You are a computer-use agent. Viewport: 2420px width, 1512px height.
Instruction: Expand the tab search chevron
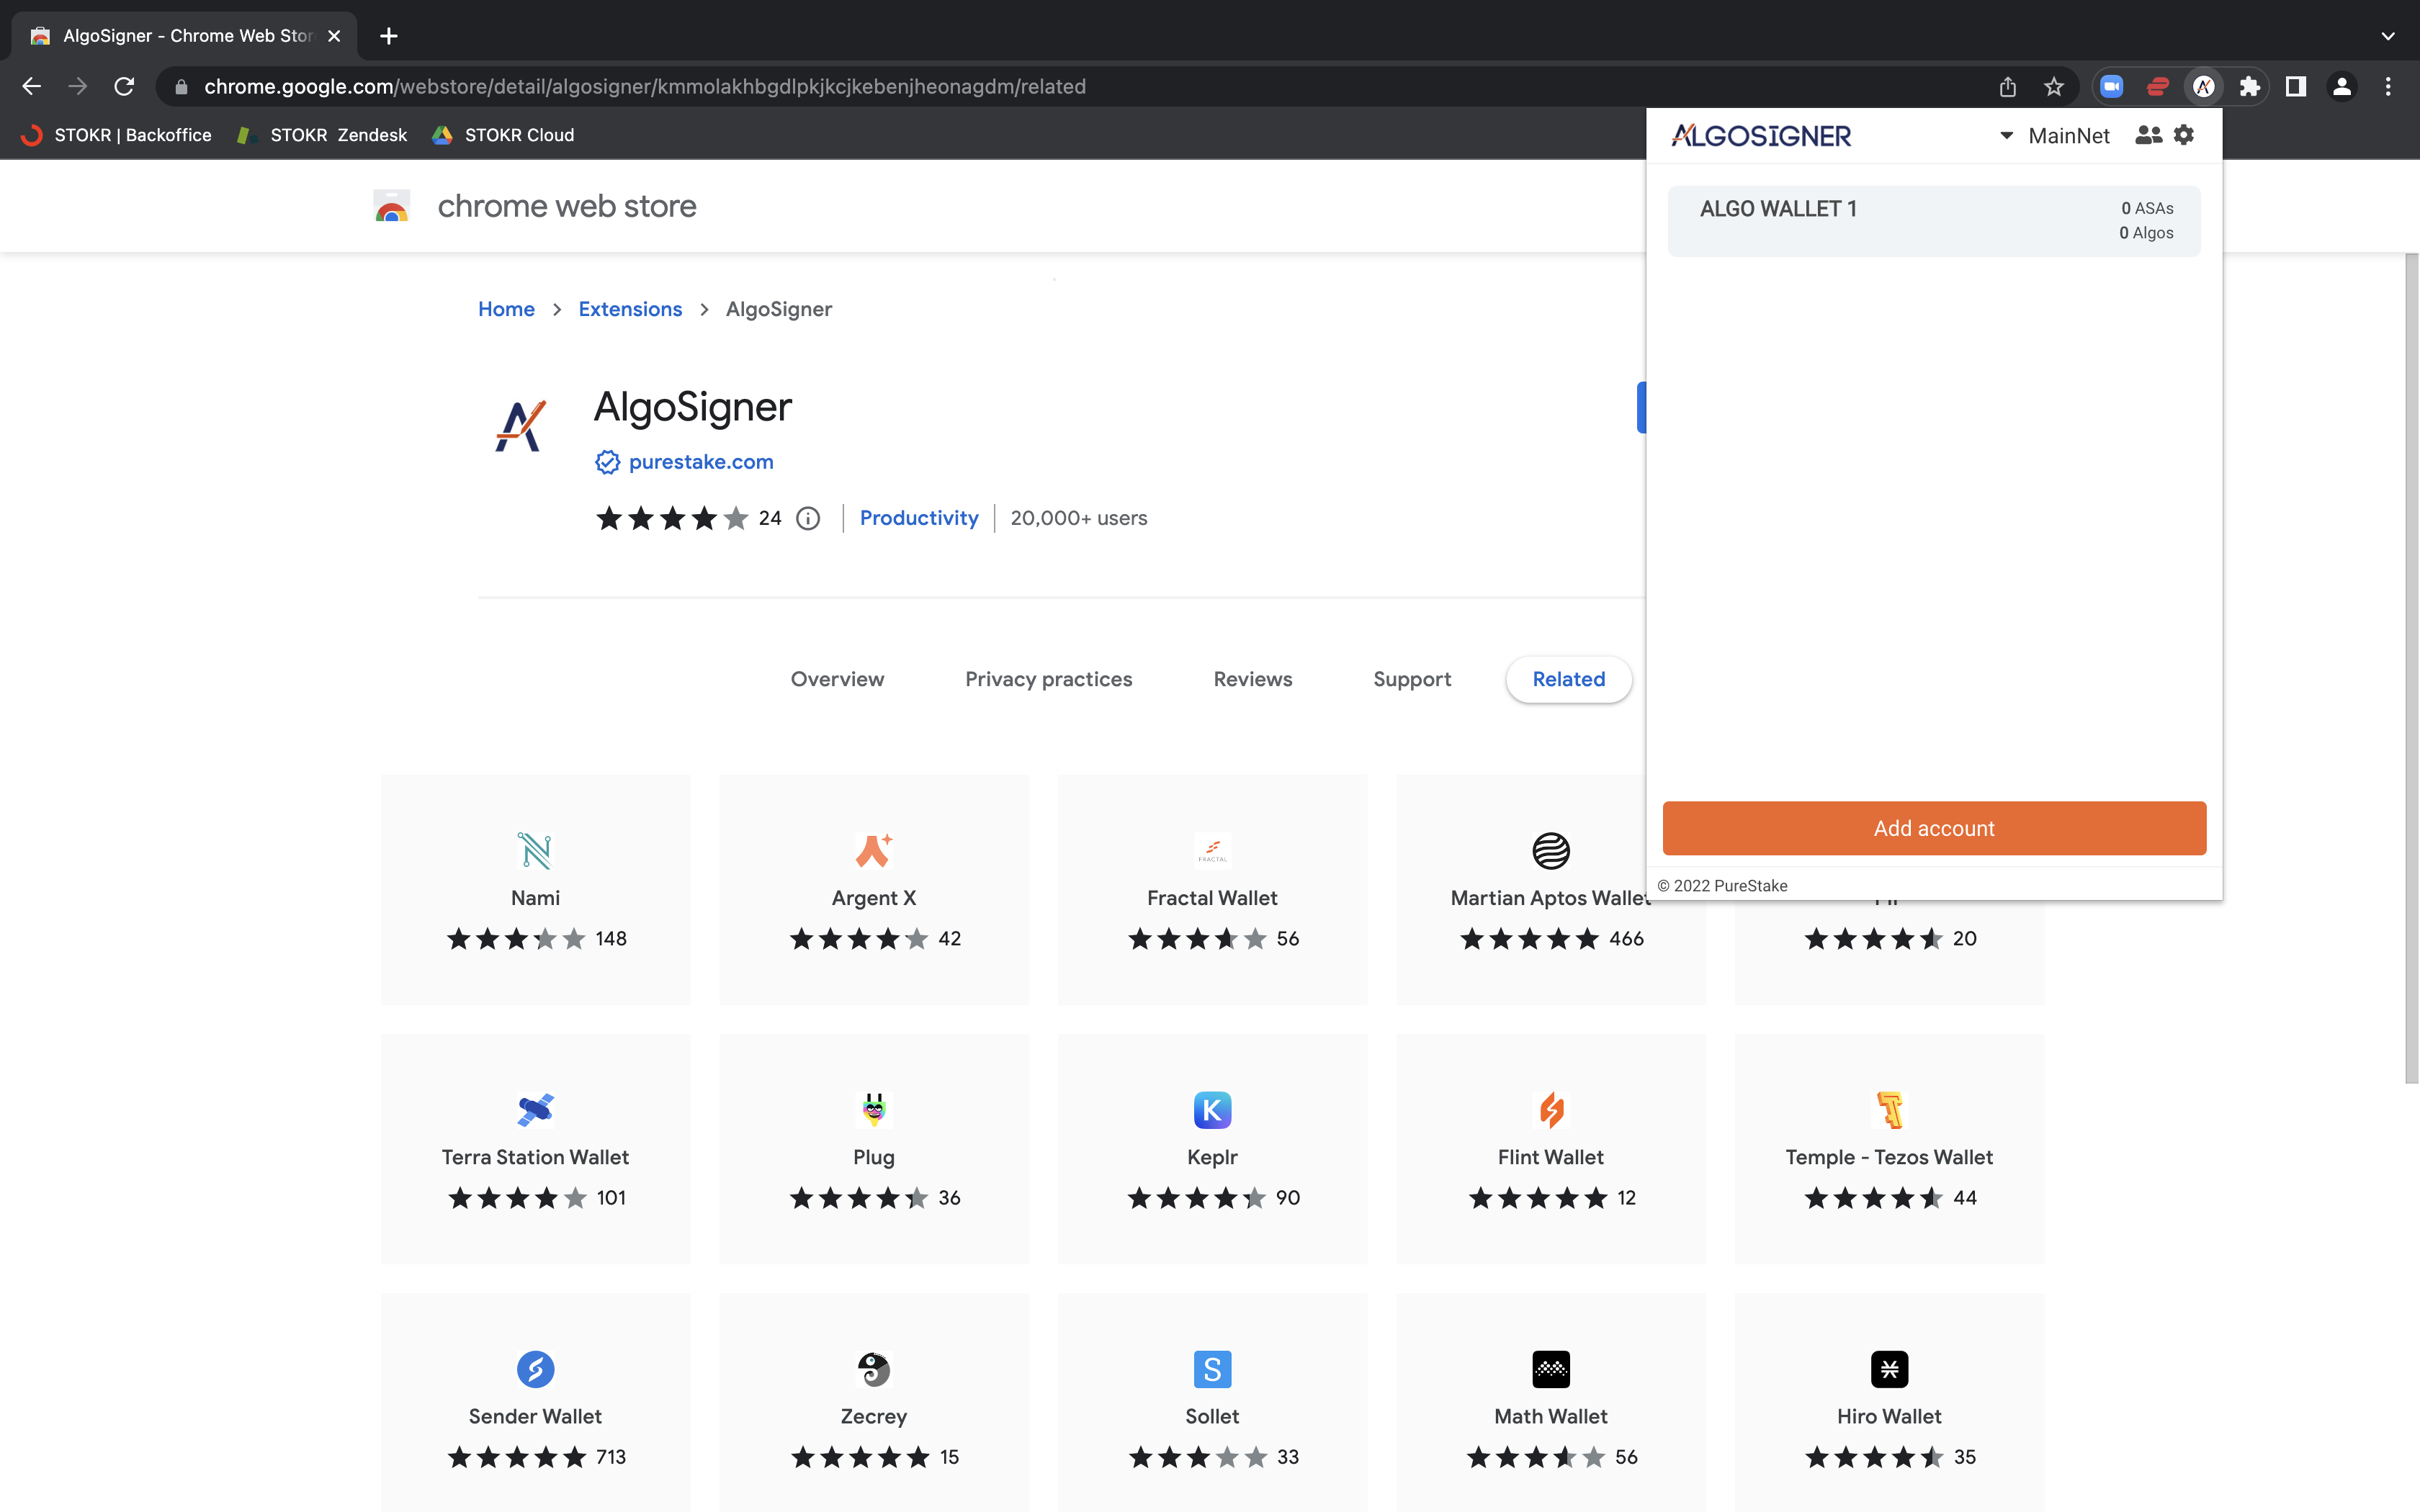pyautogui.click(x=2388, y=36)
